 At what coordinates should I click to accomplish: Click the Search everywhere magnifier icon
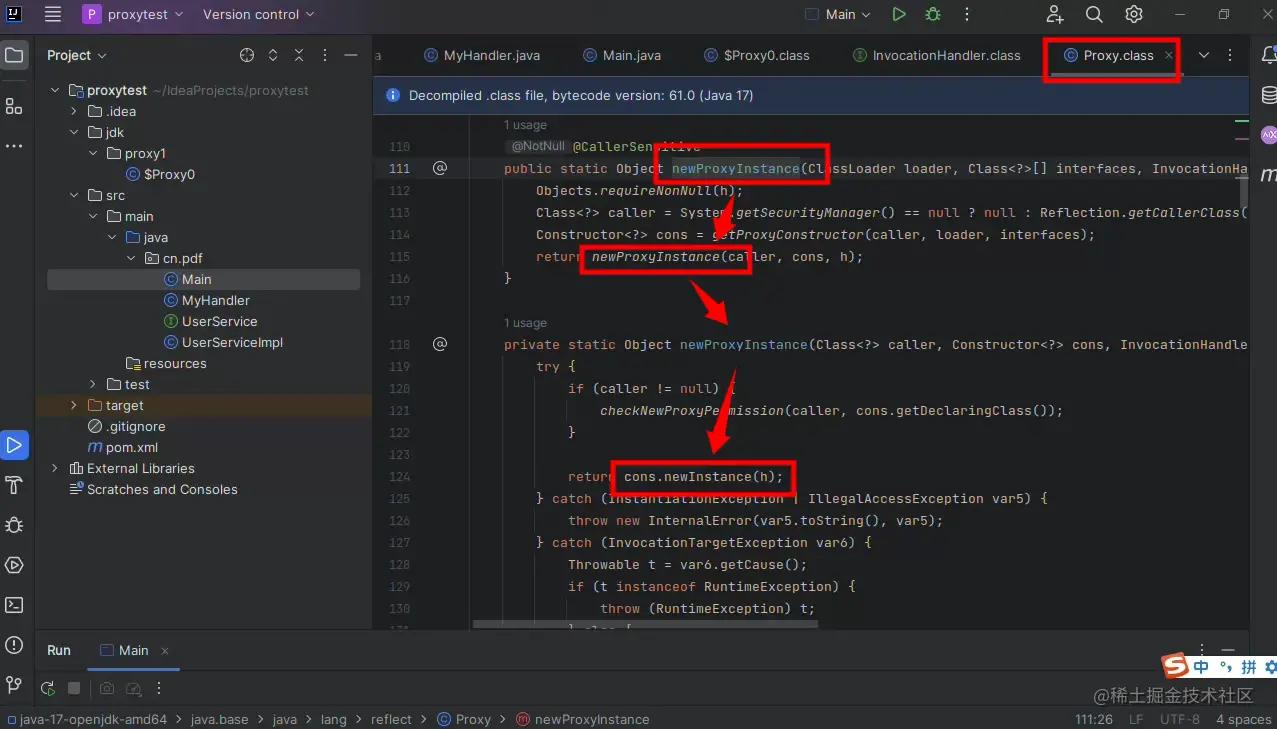pos(1093,14)
